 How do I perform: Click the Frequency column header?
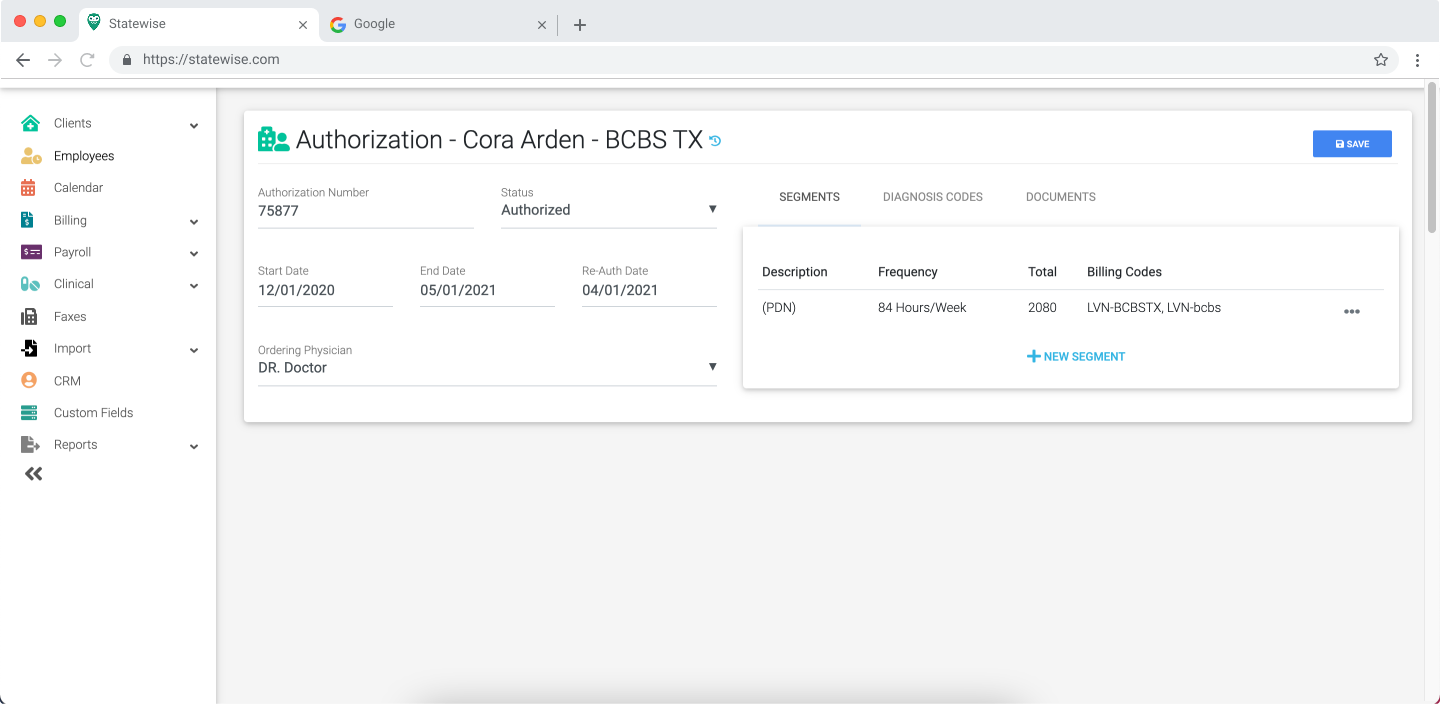coord(908,272)
